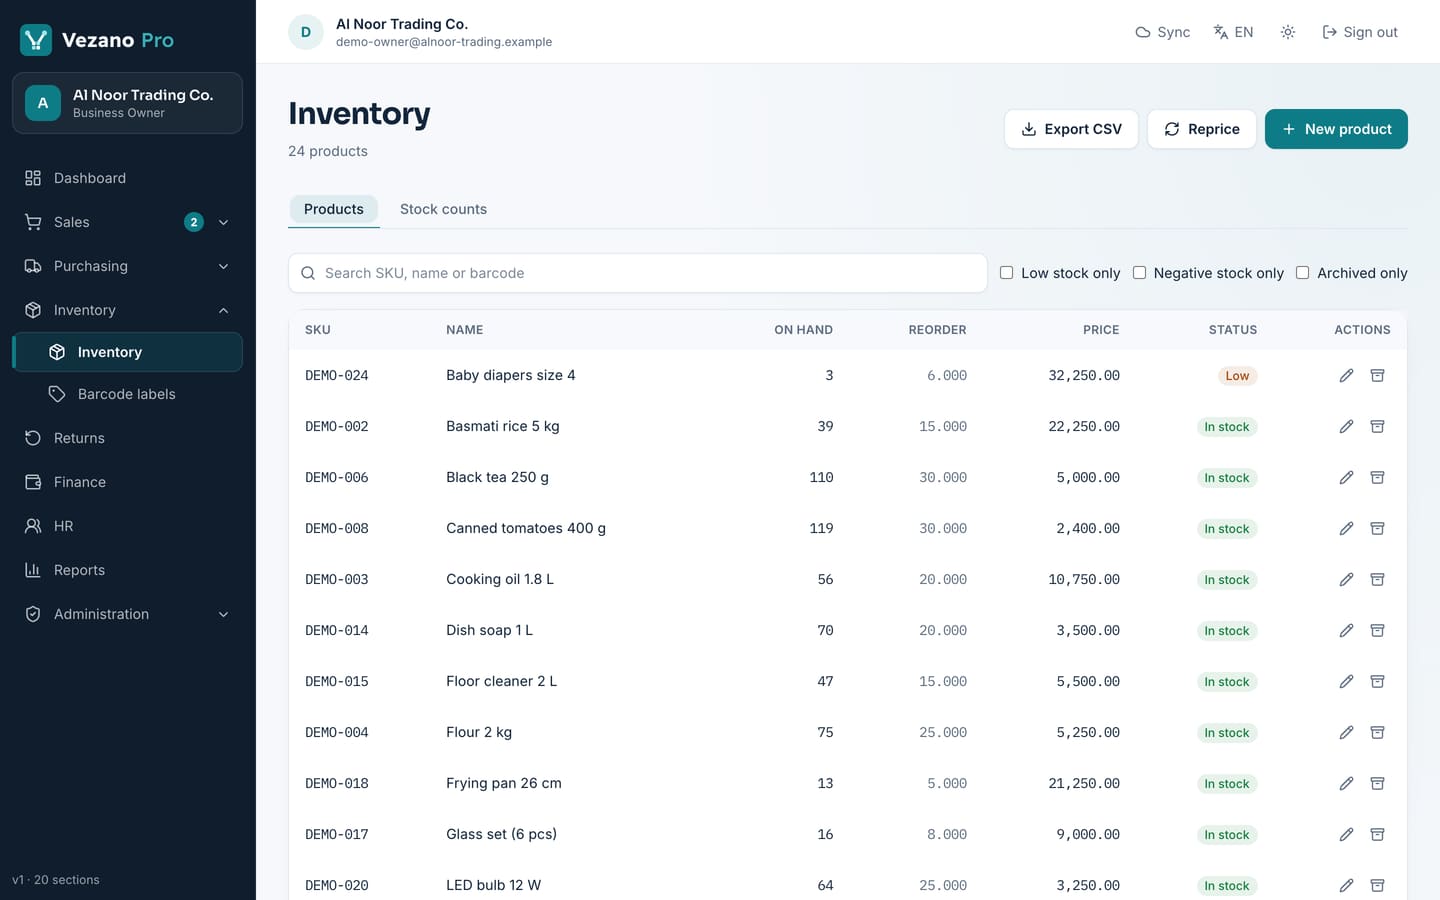Edit the Basmati rice 5 kg row

(1346, 427)
